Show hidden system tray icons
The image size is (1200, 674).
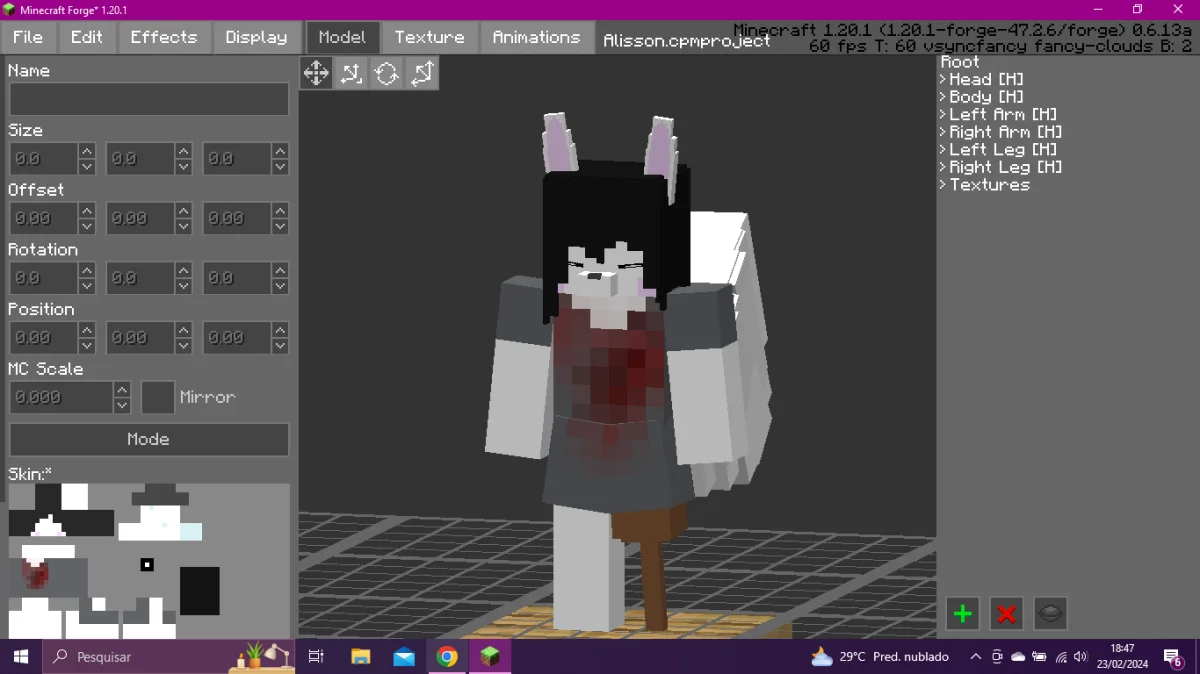coord(976,657)
